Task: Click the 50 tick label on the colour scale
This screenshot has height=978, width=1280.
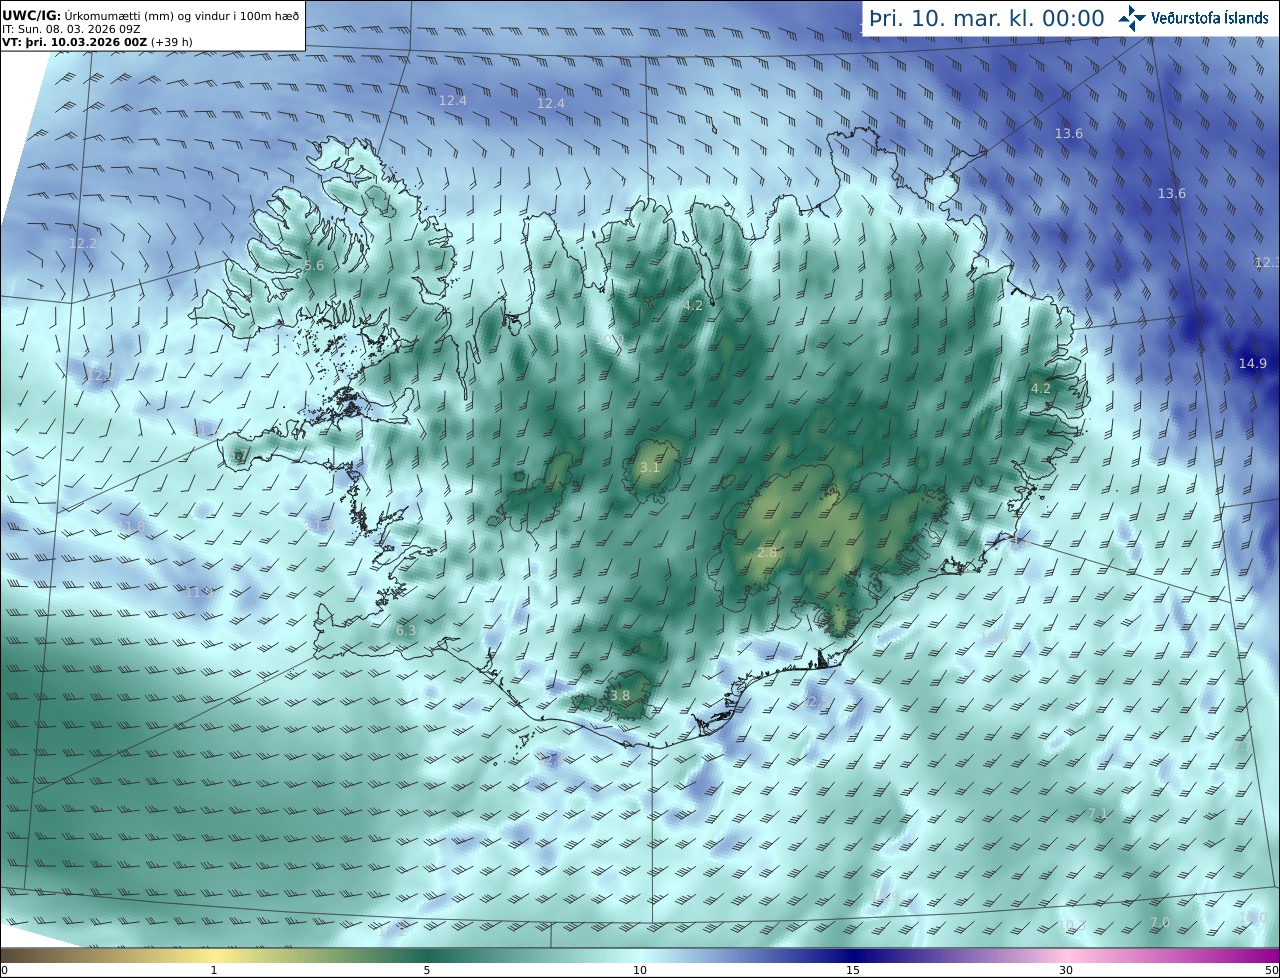Action: click(x=1271, y=970)
